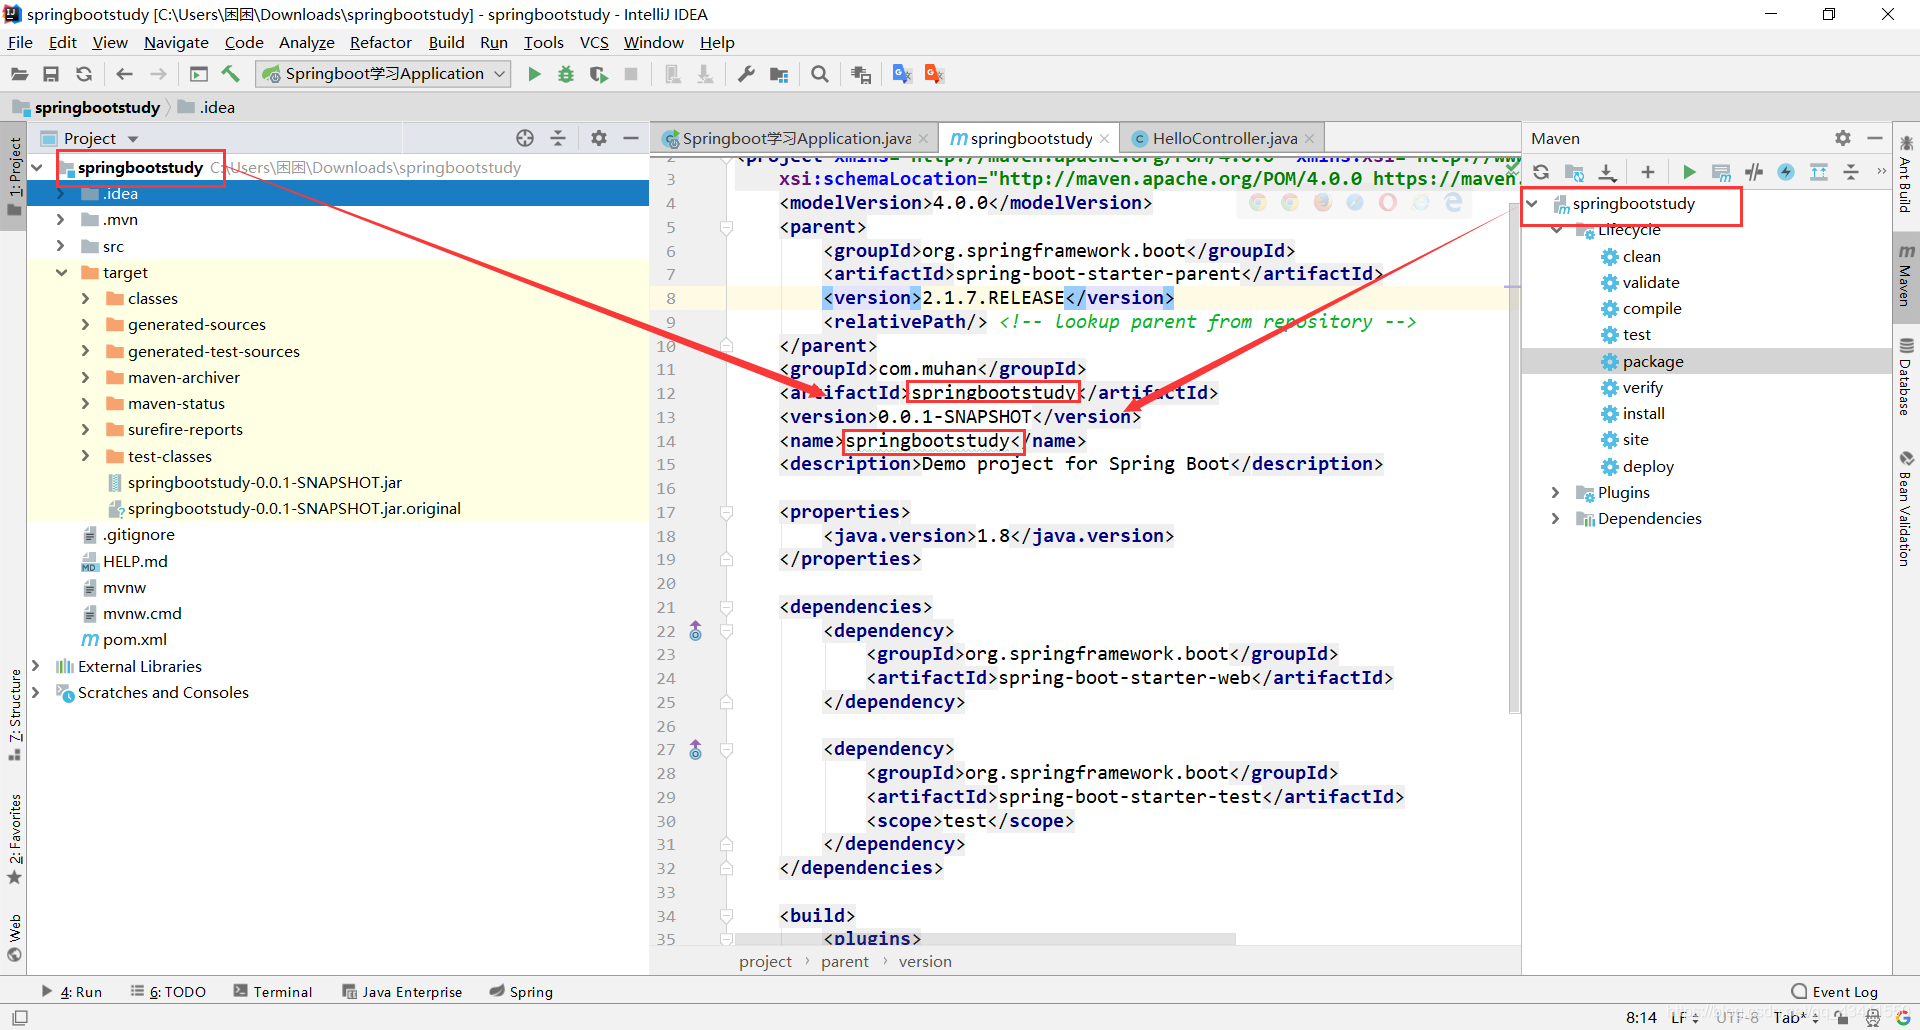Image resolution: width=1920 pixels, height=1030 pixels.
Task: Click the blue Google Translate icon
Action: (x=902, y=74)
